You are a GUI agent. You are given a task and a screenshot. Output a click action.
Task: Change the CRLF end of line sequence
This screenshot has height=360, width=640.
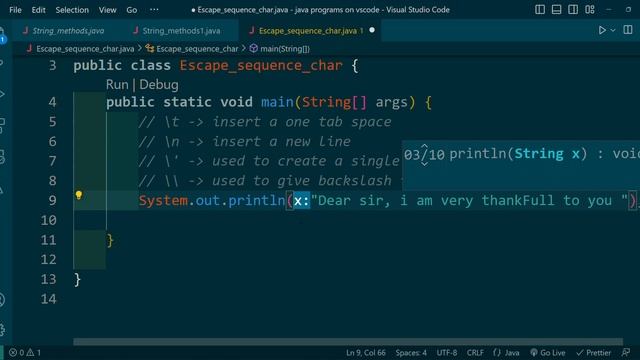pos(475,353)
